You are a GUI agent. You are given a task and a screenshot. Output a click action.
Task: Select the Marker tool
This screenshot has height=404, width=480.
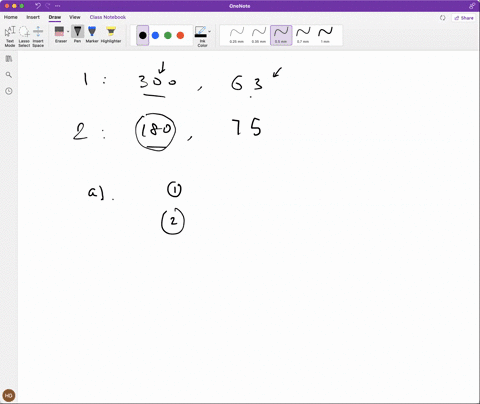pos(92,34)
